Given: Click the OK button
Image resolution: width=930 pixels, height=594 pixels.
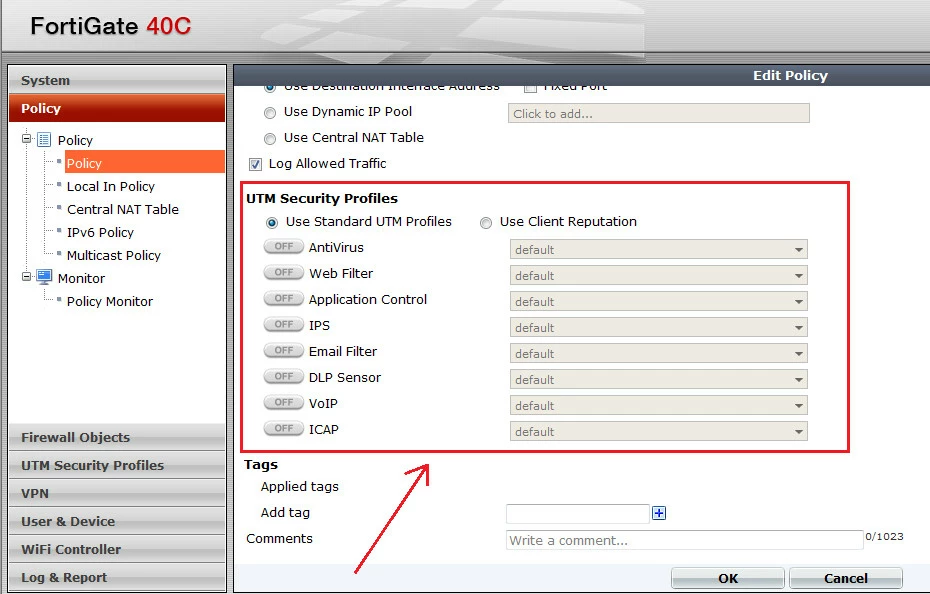Looking at the screenshot, I should click(728, 578).
